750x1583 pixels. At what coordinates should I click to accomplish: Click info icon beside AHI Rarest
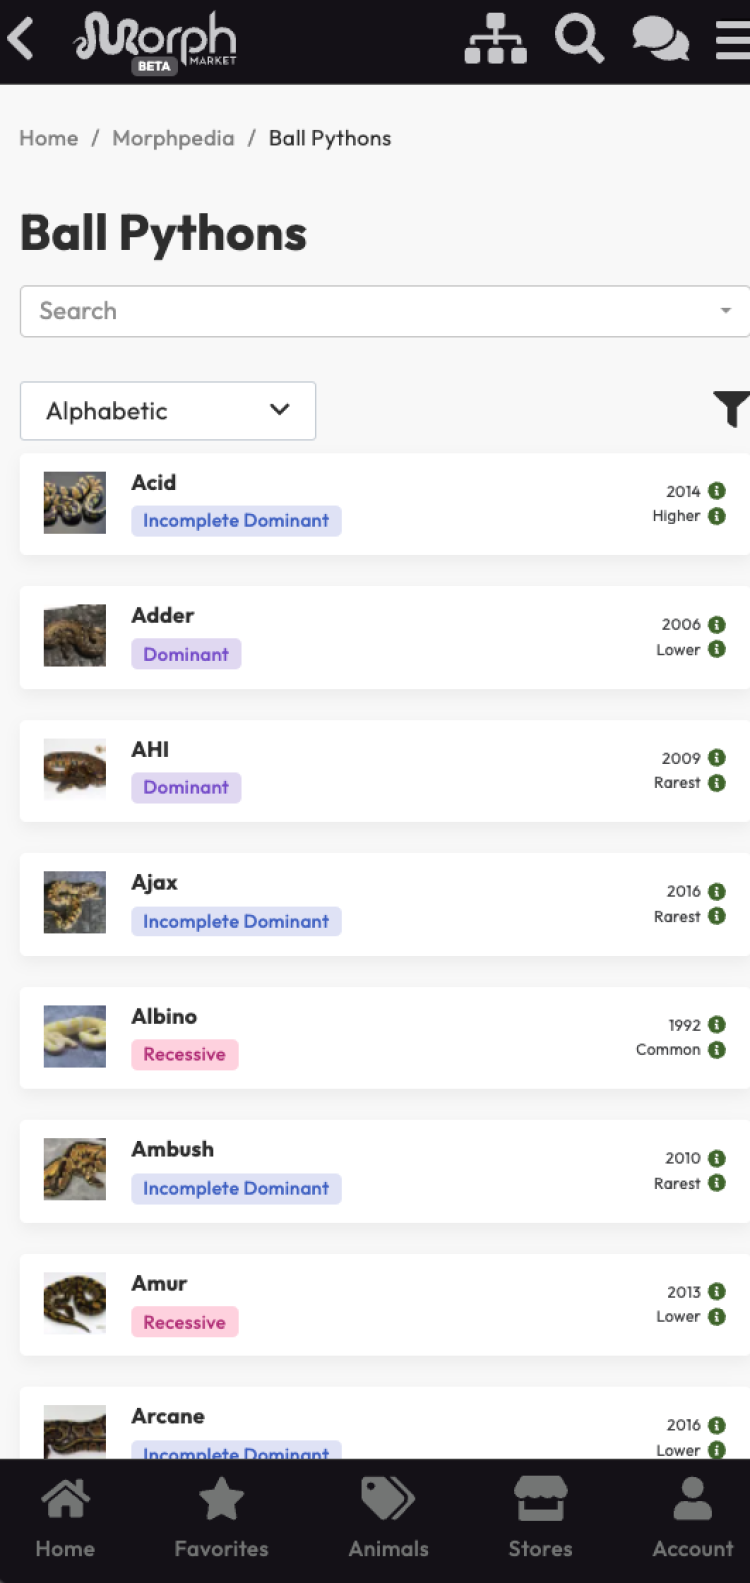pyautogui.click(x=717, y=783)
